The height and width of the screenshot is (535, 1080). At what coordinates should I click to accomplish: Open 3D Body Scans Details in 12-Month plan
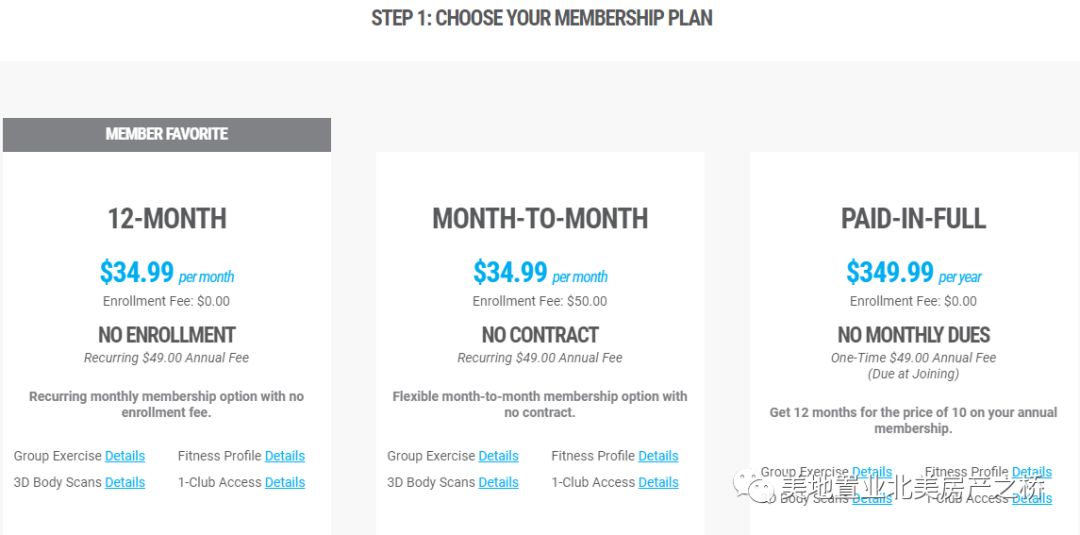[125, 482]
